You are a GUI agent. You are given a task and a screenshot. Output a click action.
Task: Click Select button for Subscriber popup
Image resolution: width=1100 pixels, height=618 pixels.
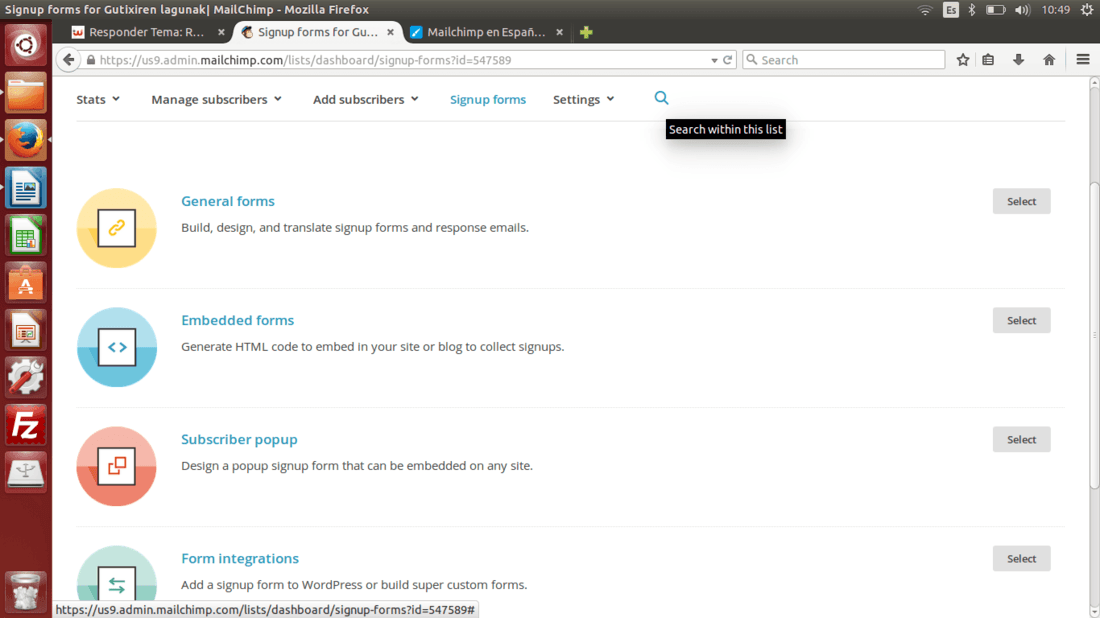click(1021, 440)
